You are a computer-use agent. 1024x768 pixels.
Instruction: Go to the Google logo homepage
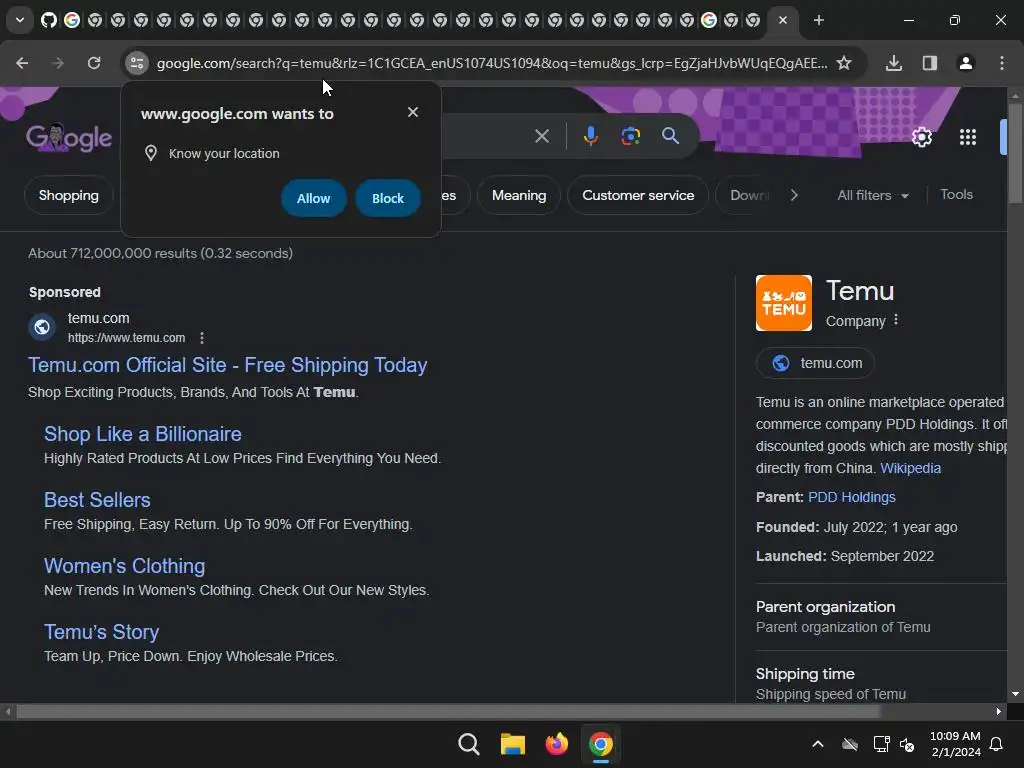(x=69, y=137)
